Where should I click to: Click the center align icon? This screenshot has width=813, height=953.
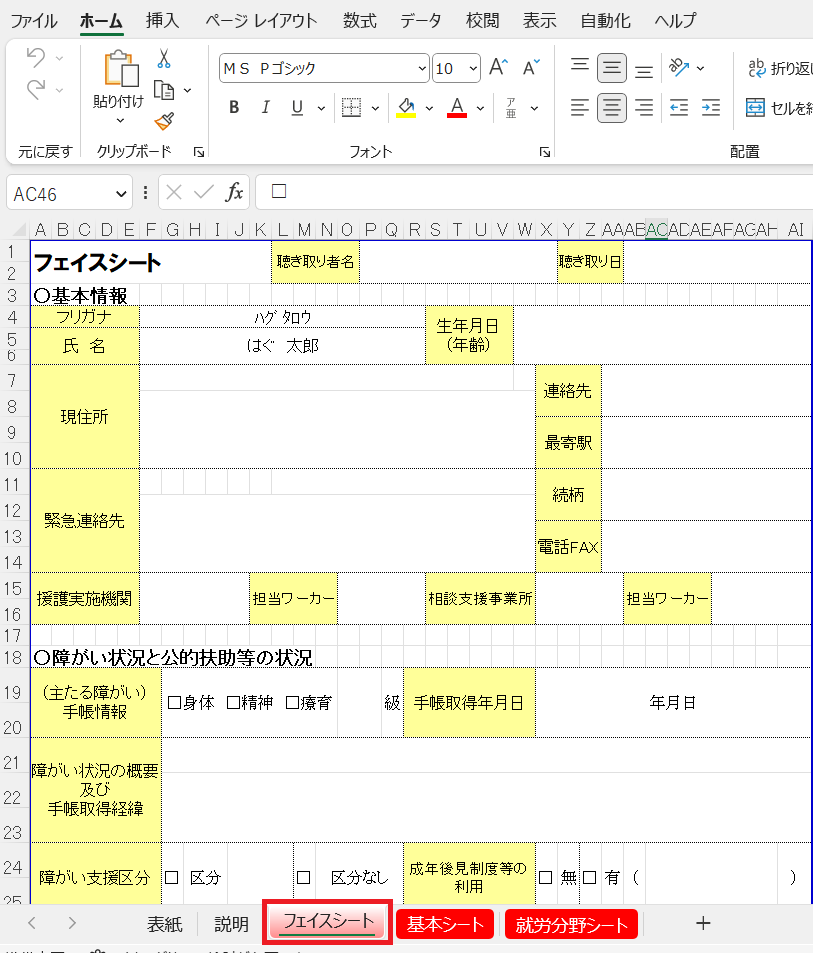(x=612, y=107)
